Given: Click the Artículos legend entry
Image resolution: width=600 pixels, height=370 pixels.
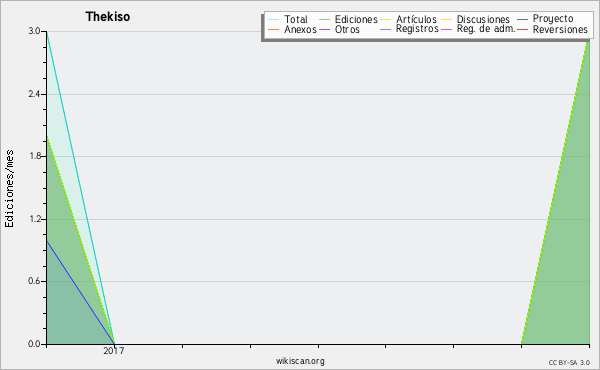Looking at the screenshot, I should click(408, 19).
